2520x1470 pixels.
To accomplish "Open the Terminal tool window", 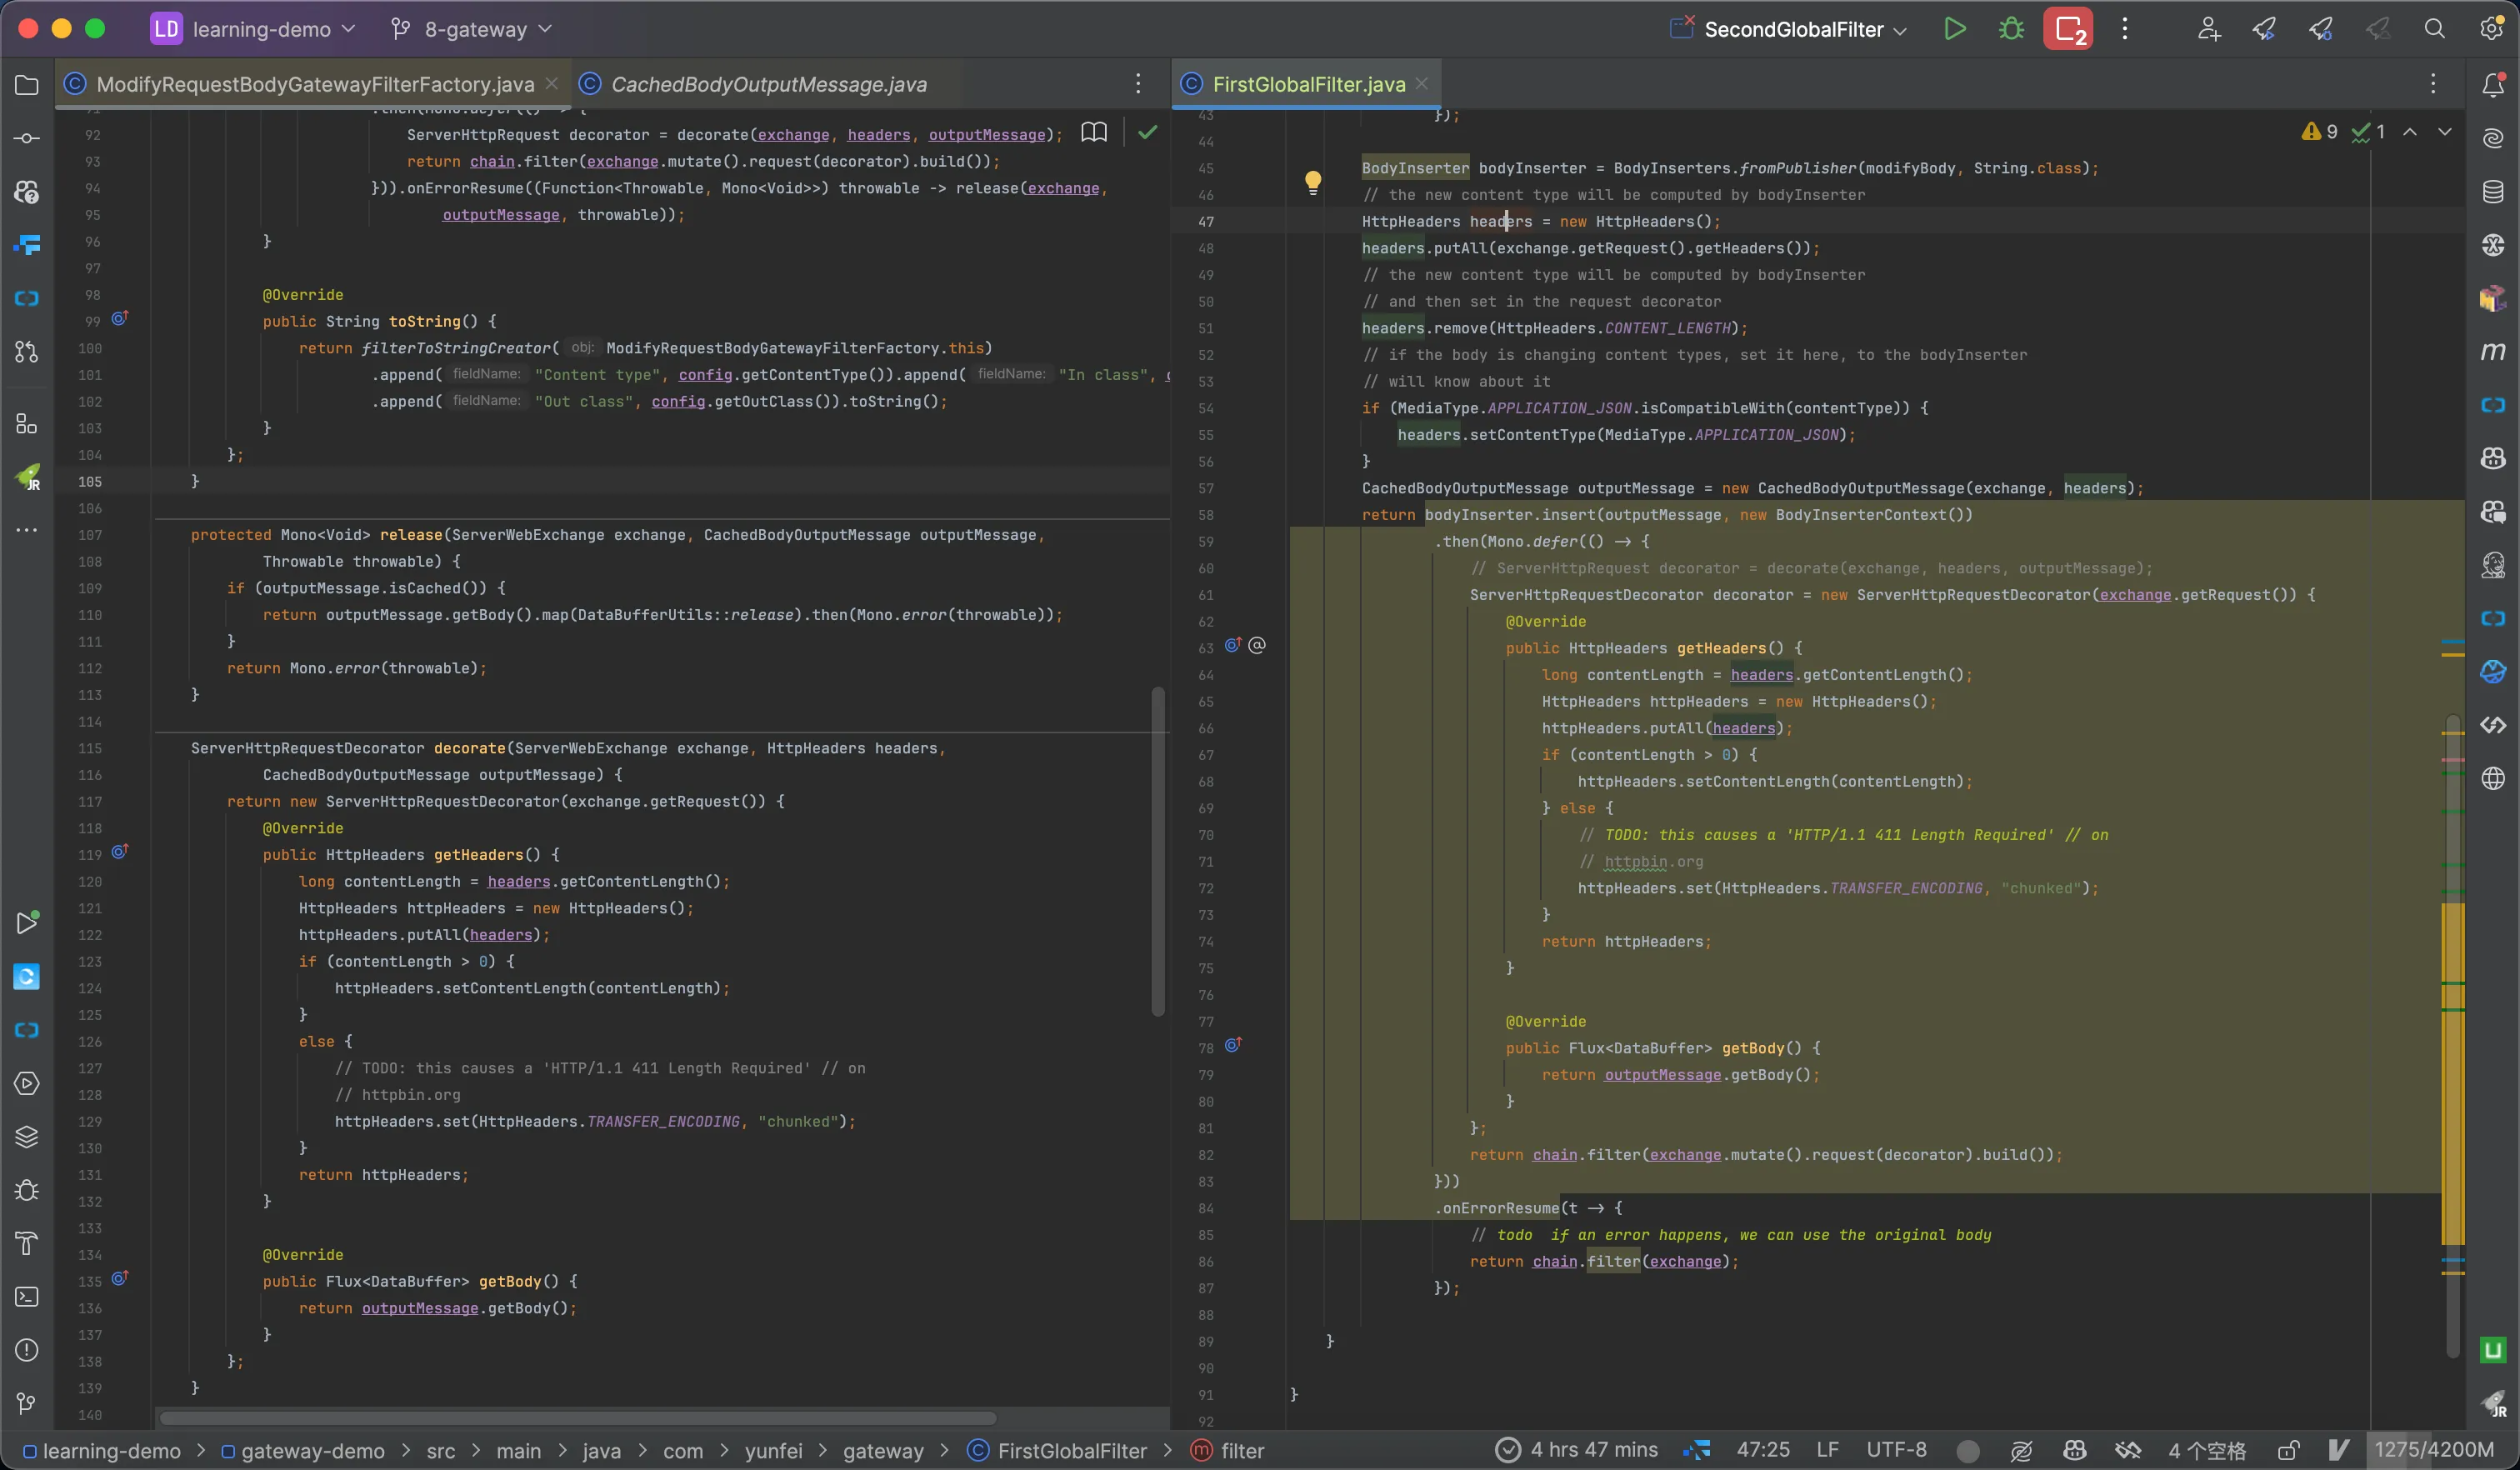I will coord(27,1297).
